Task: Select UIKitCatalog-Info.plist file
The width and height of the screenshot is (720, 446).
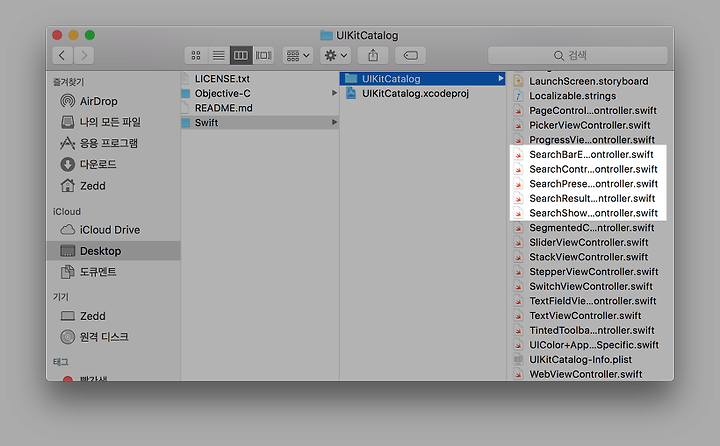Action: (x=590, y=360)
